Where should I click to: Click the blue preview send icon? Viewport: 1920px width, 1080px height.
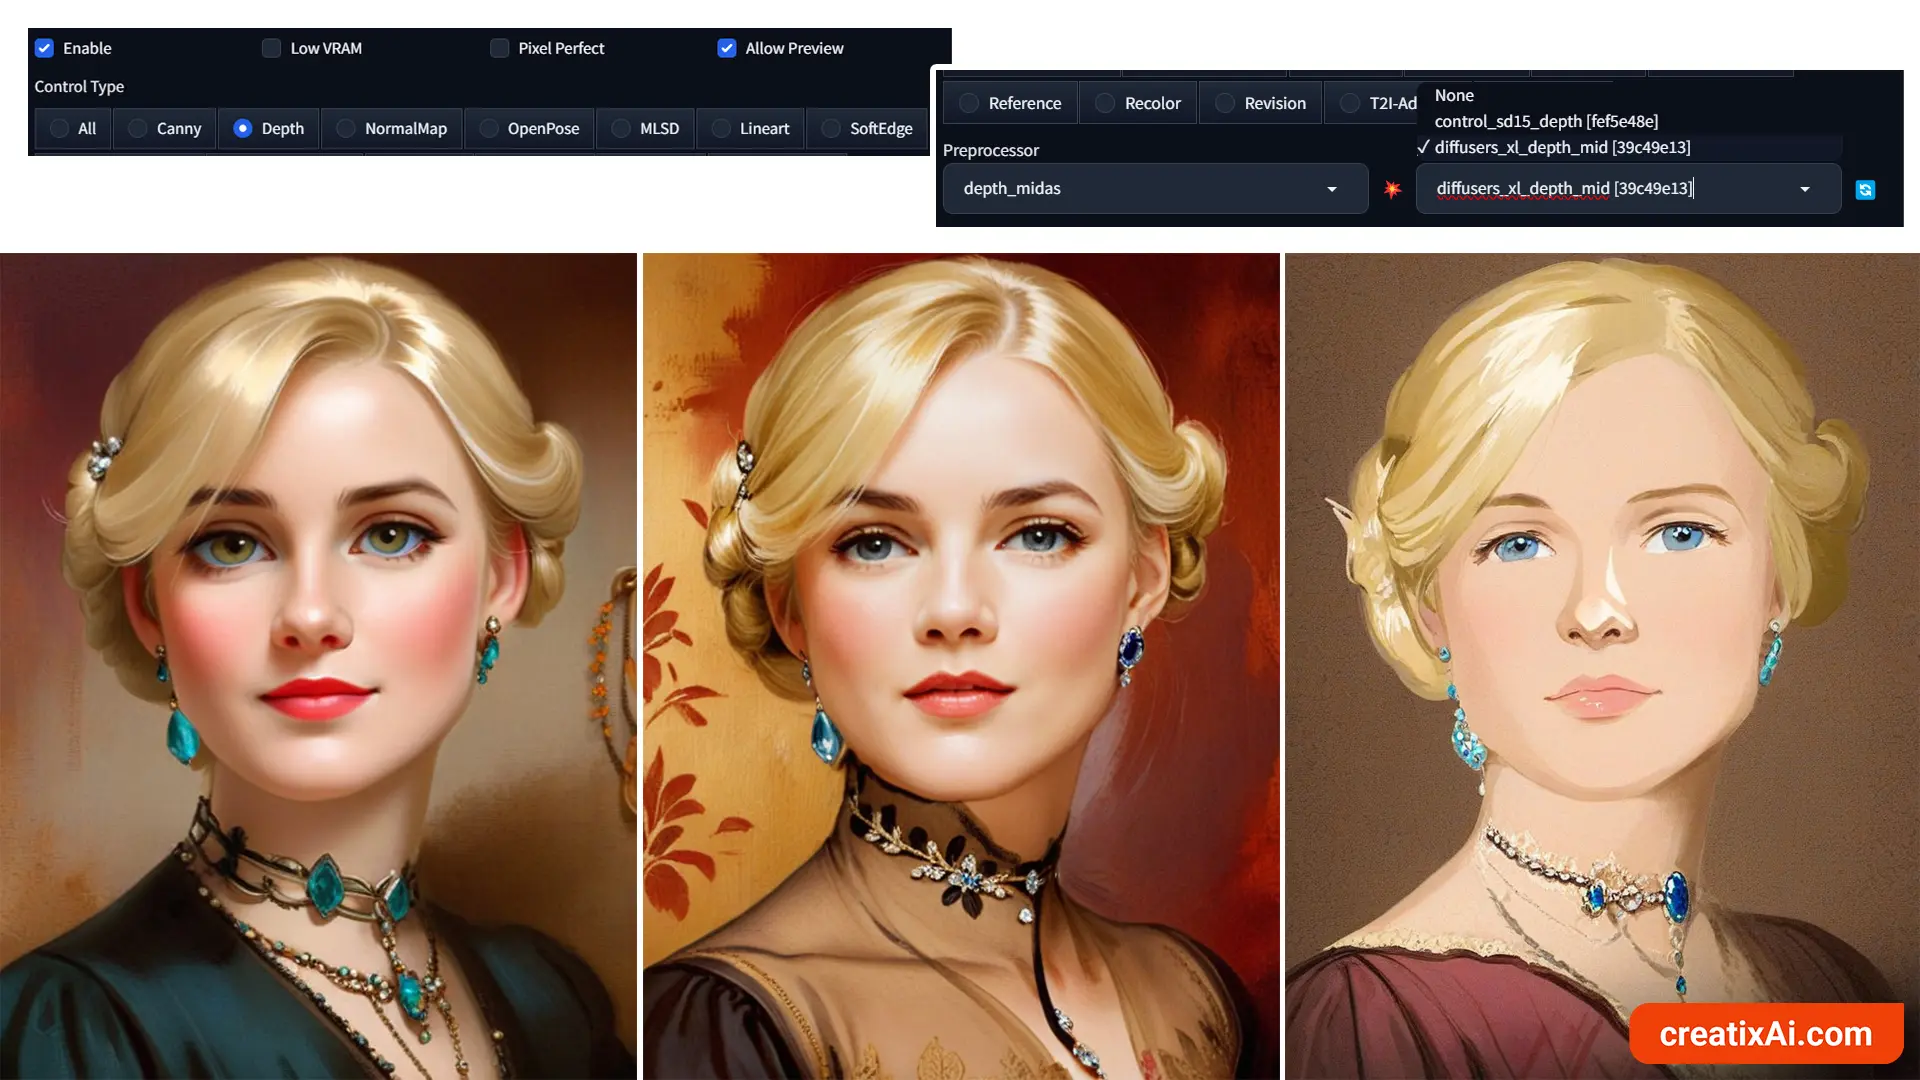[1866, 189]
